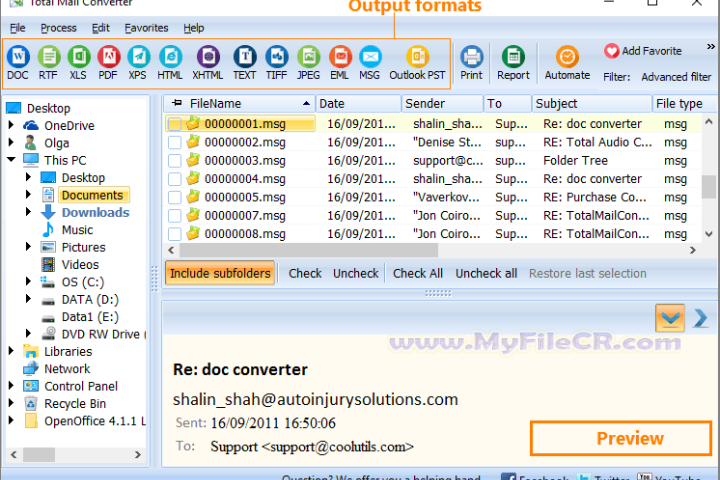Click folder tree horizontal scrollbar thumb
The height and width of the screenshot is (480, 720).
[39, 455]
